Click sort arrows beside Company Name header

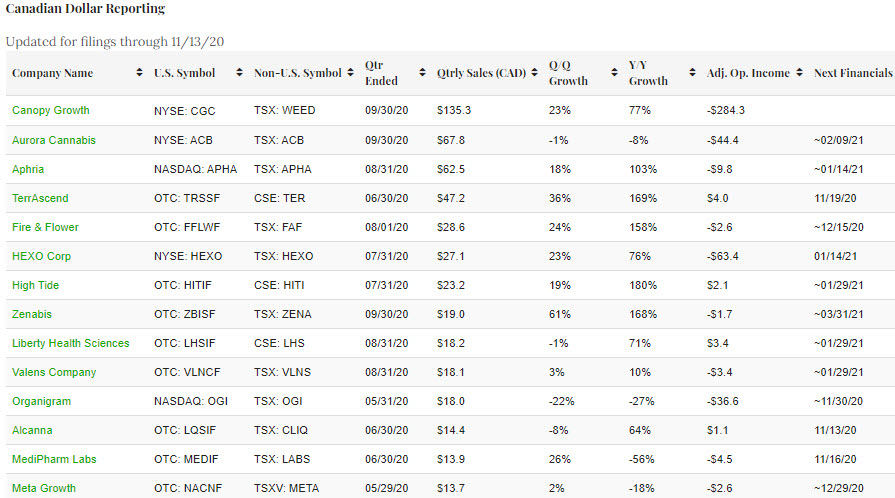138,74
